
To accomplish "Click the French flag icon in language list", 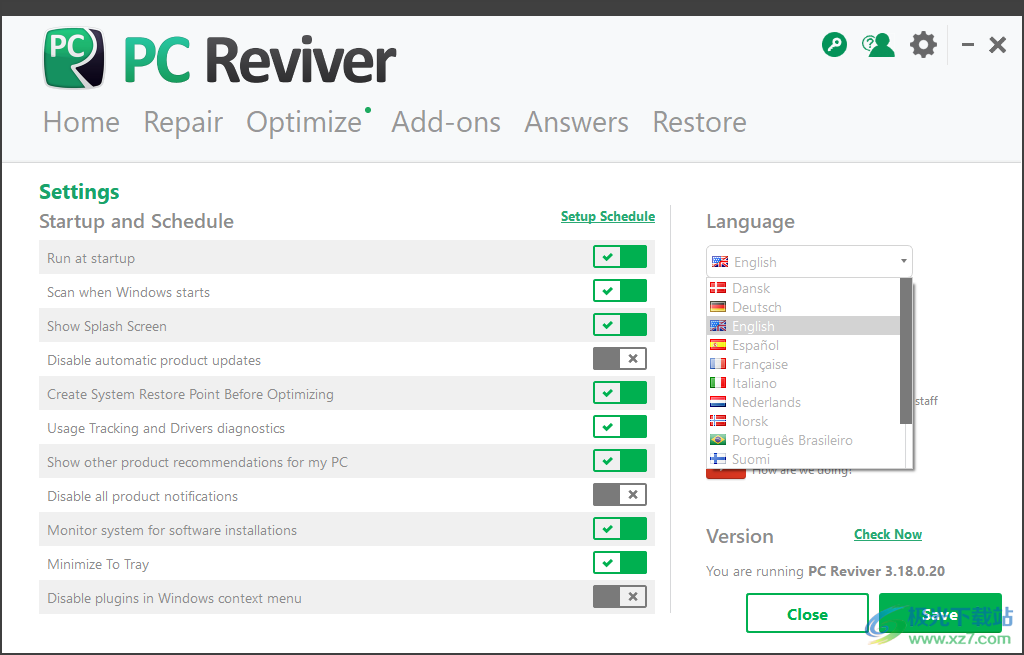I will [x=718, y=364].
